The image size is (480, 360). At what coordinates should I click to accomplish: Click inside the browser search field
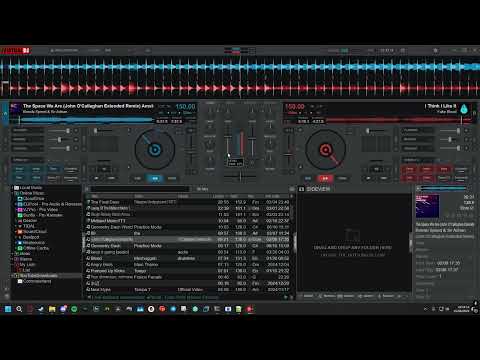(x=140, y=189)
